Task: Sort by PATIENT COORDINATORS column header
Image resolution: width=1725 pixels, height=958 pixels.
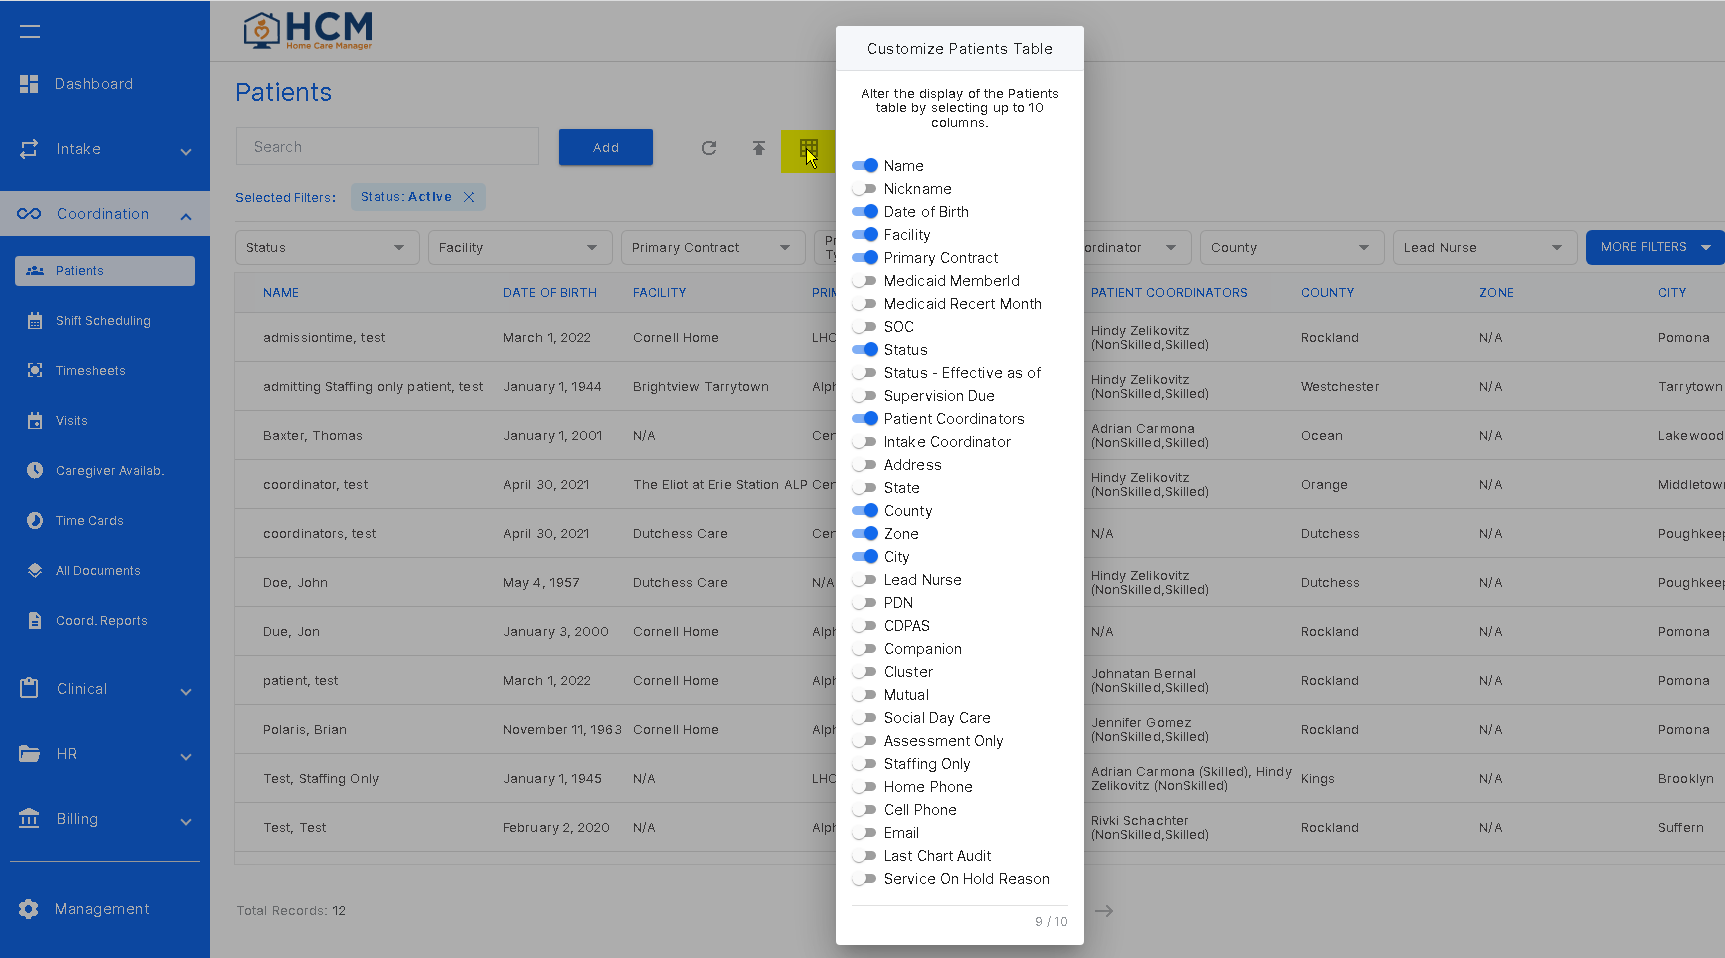Action: [x=1169, y=293]
